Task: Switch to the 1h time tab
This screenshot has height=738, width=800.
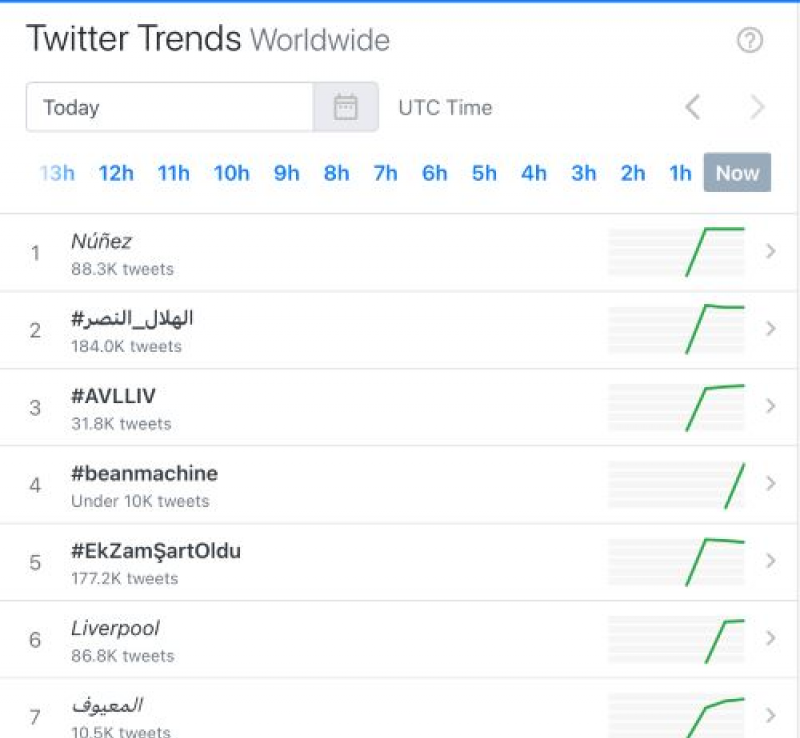Action: click(x=680, y=173)
